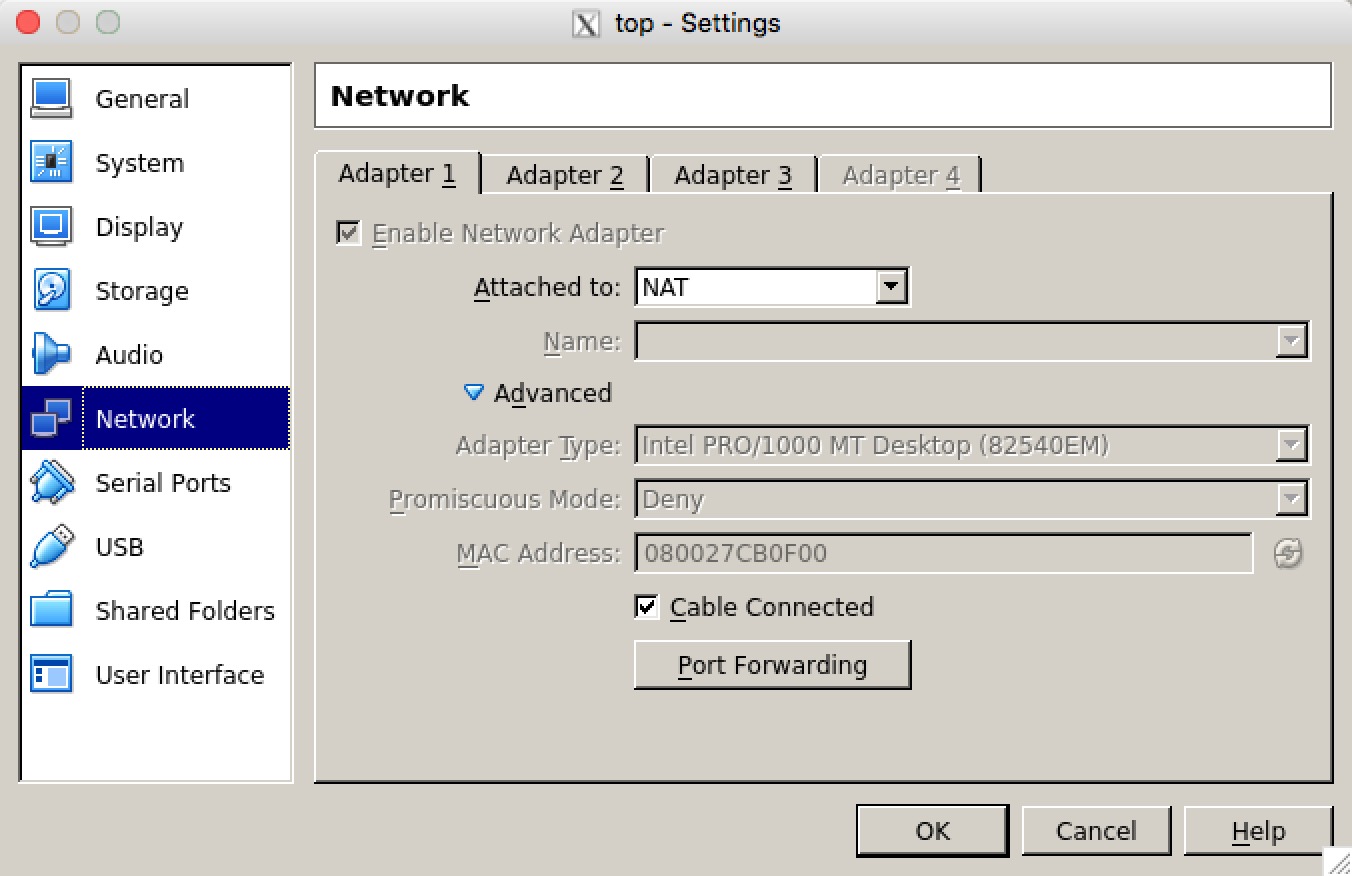Switch to the Adapter 3 tab
This screenshot has height=876, width=1352.
coord(733,175)
